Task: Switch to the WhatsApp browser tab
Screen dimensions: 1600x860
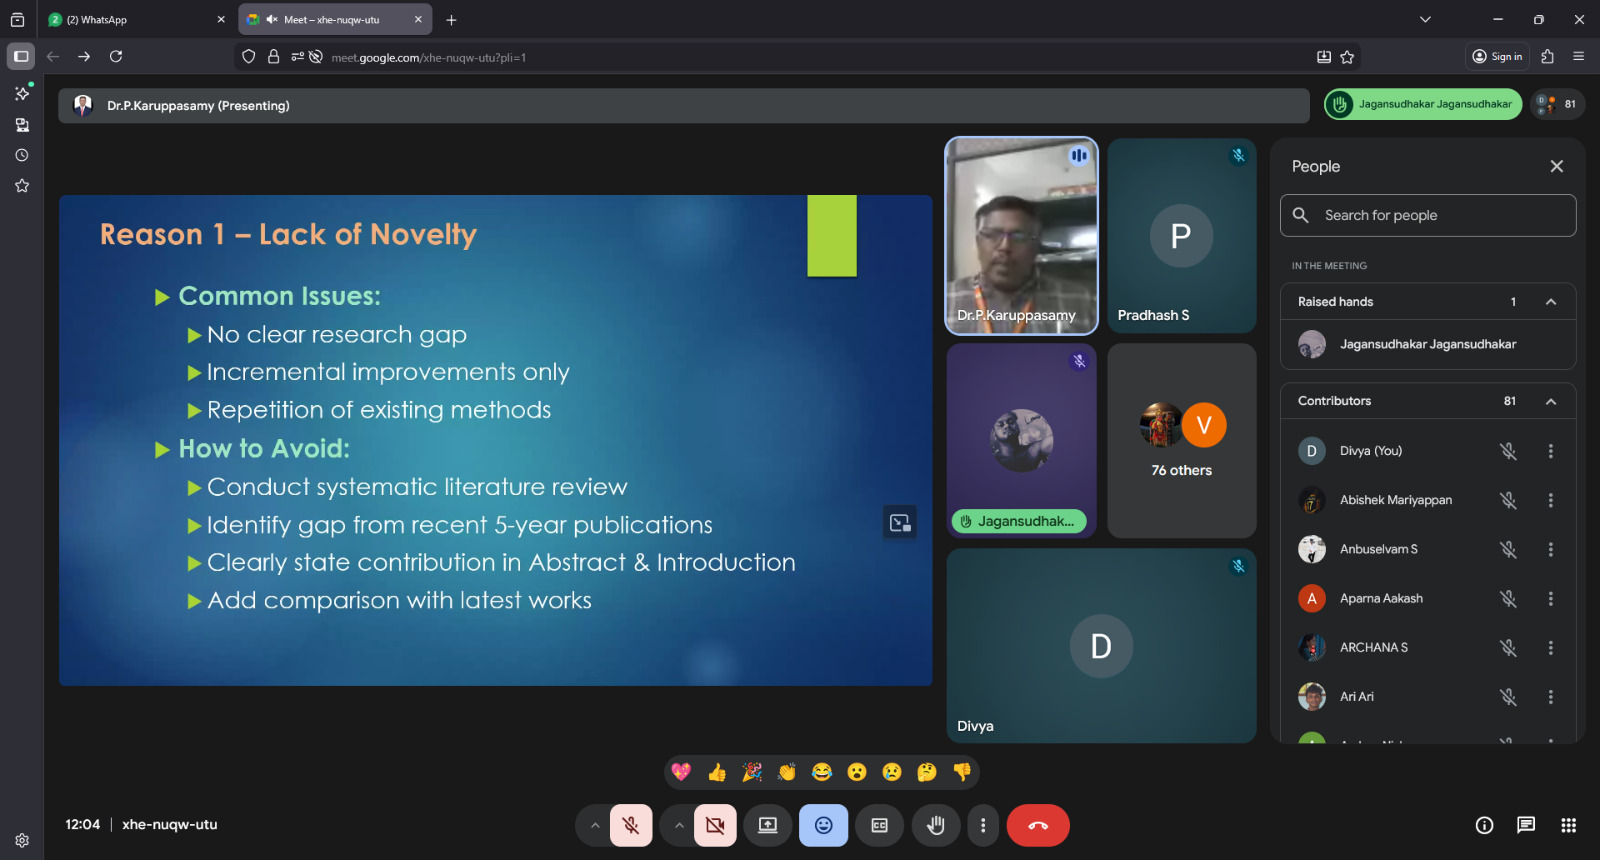Action: click(135, 20)
